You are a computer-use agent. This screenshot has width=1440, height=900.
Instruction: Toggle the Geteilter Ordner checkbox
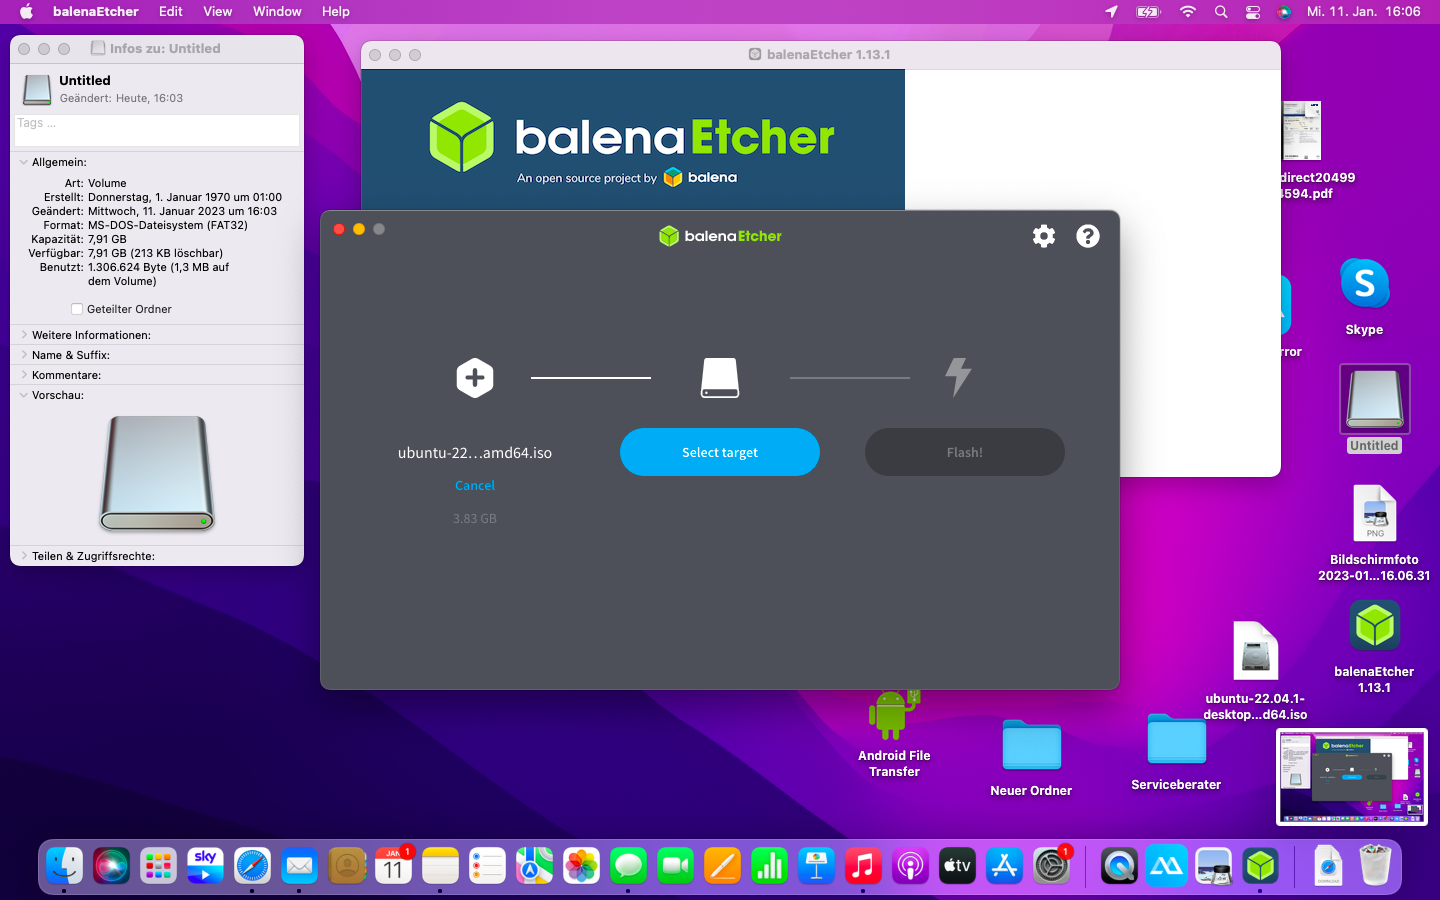pyautogui.click(x=77, y=309)
